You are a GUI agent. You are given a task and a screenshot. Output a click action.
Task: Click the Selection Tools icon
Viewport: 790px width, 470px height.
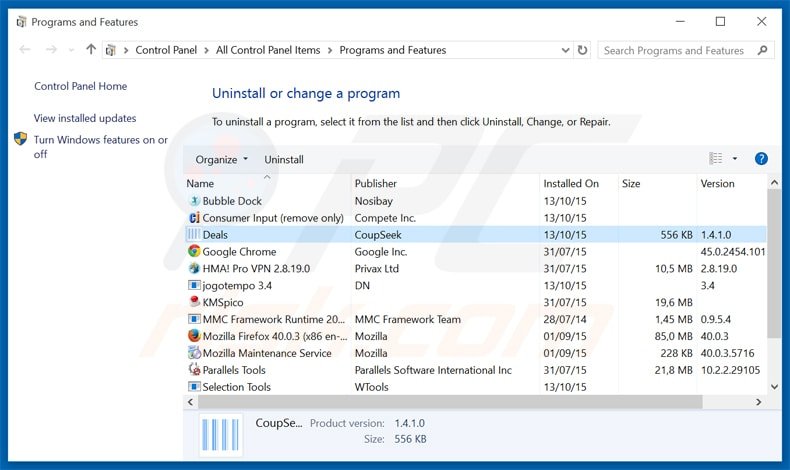click(194, 386)
